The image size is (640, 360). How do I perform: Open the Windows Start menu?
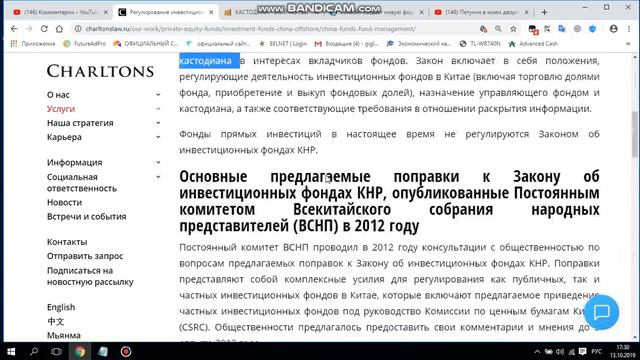pos(11,351)
